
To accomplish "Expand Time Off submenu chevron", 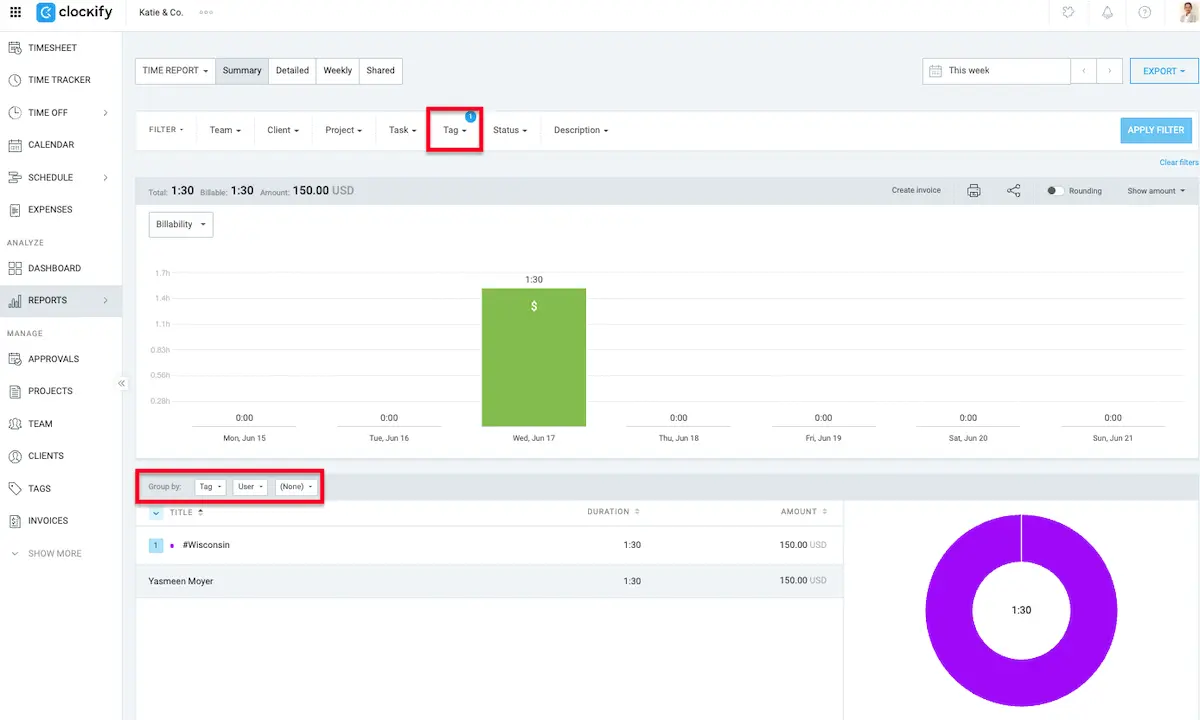I will pos(106,113).
